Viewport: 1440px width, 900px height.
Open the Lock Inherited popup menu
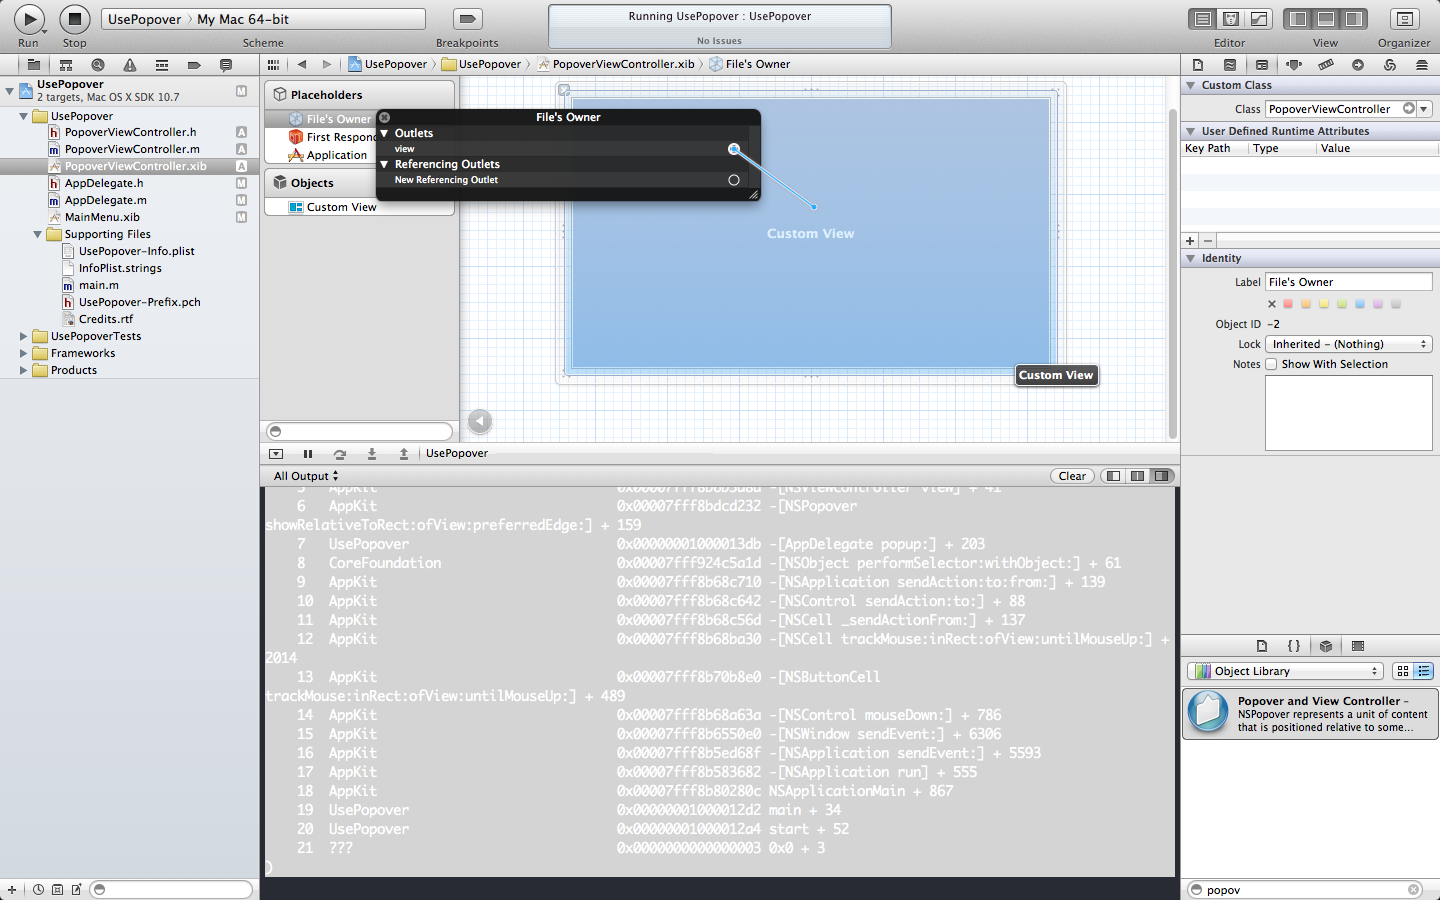point(1349,344)
